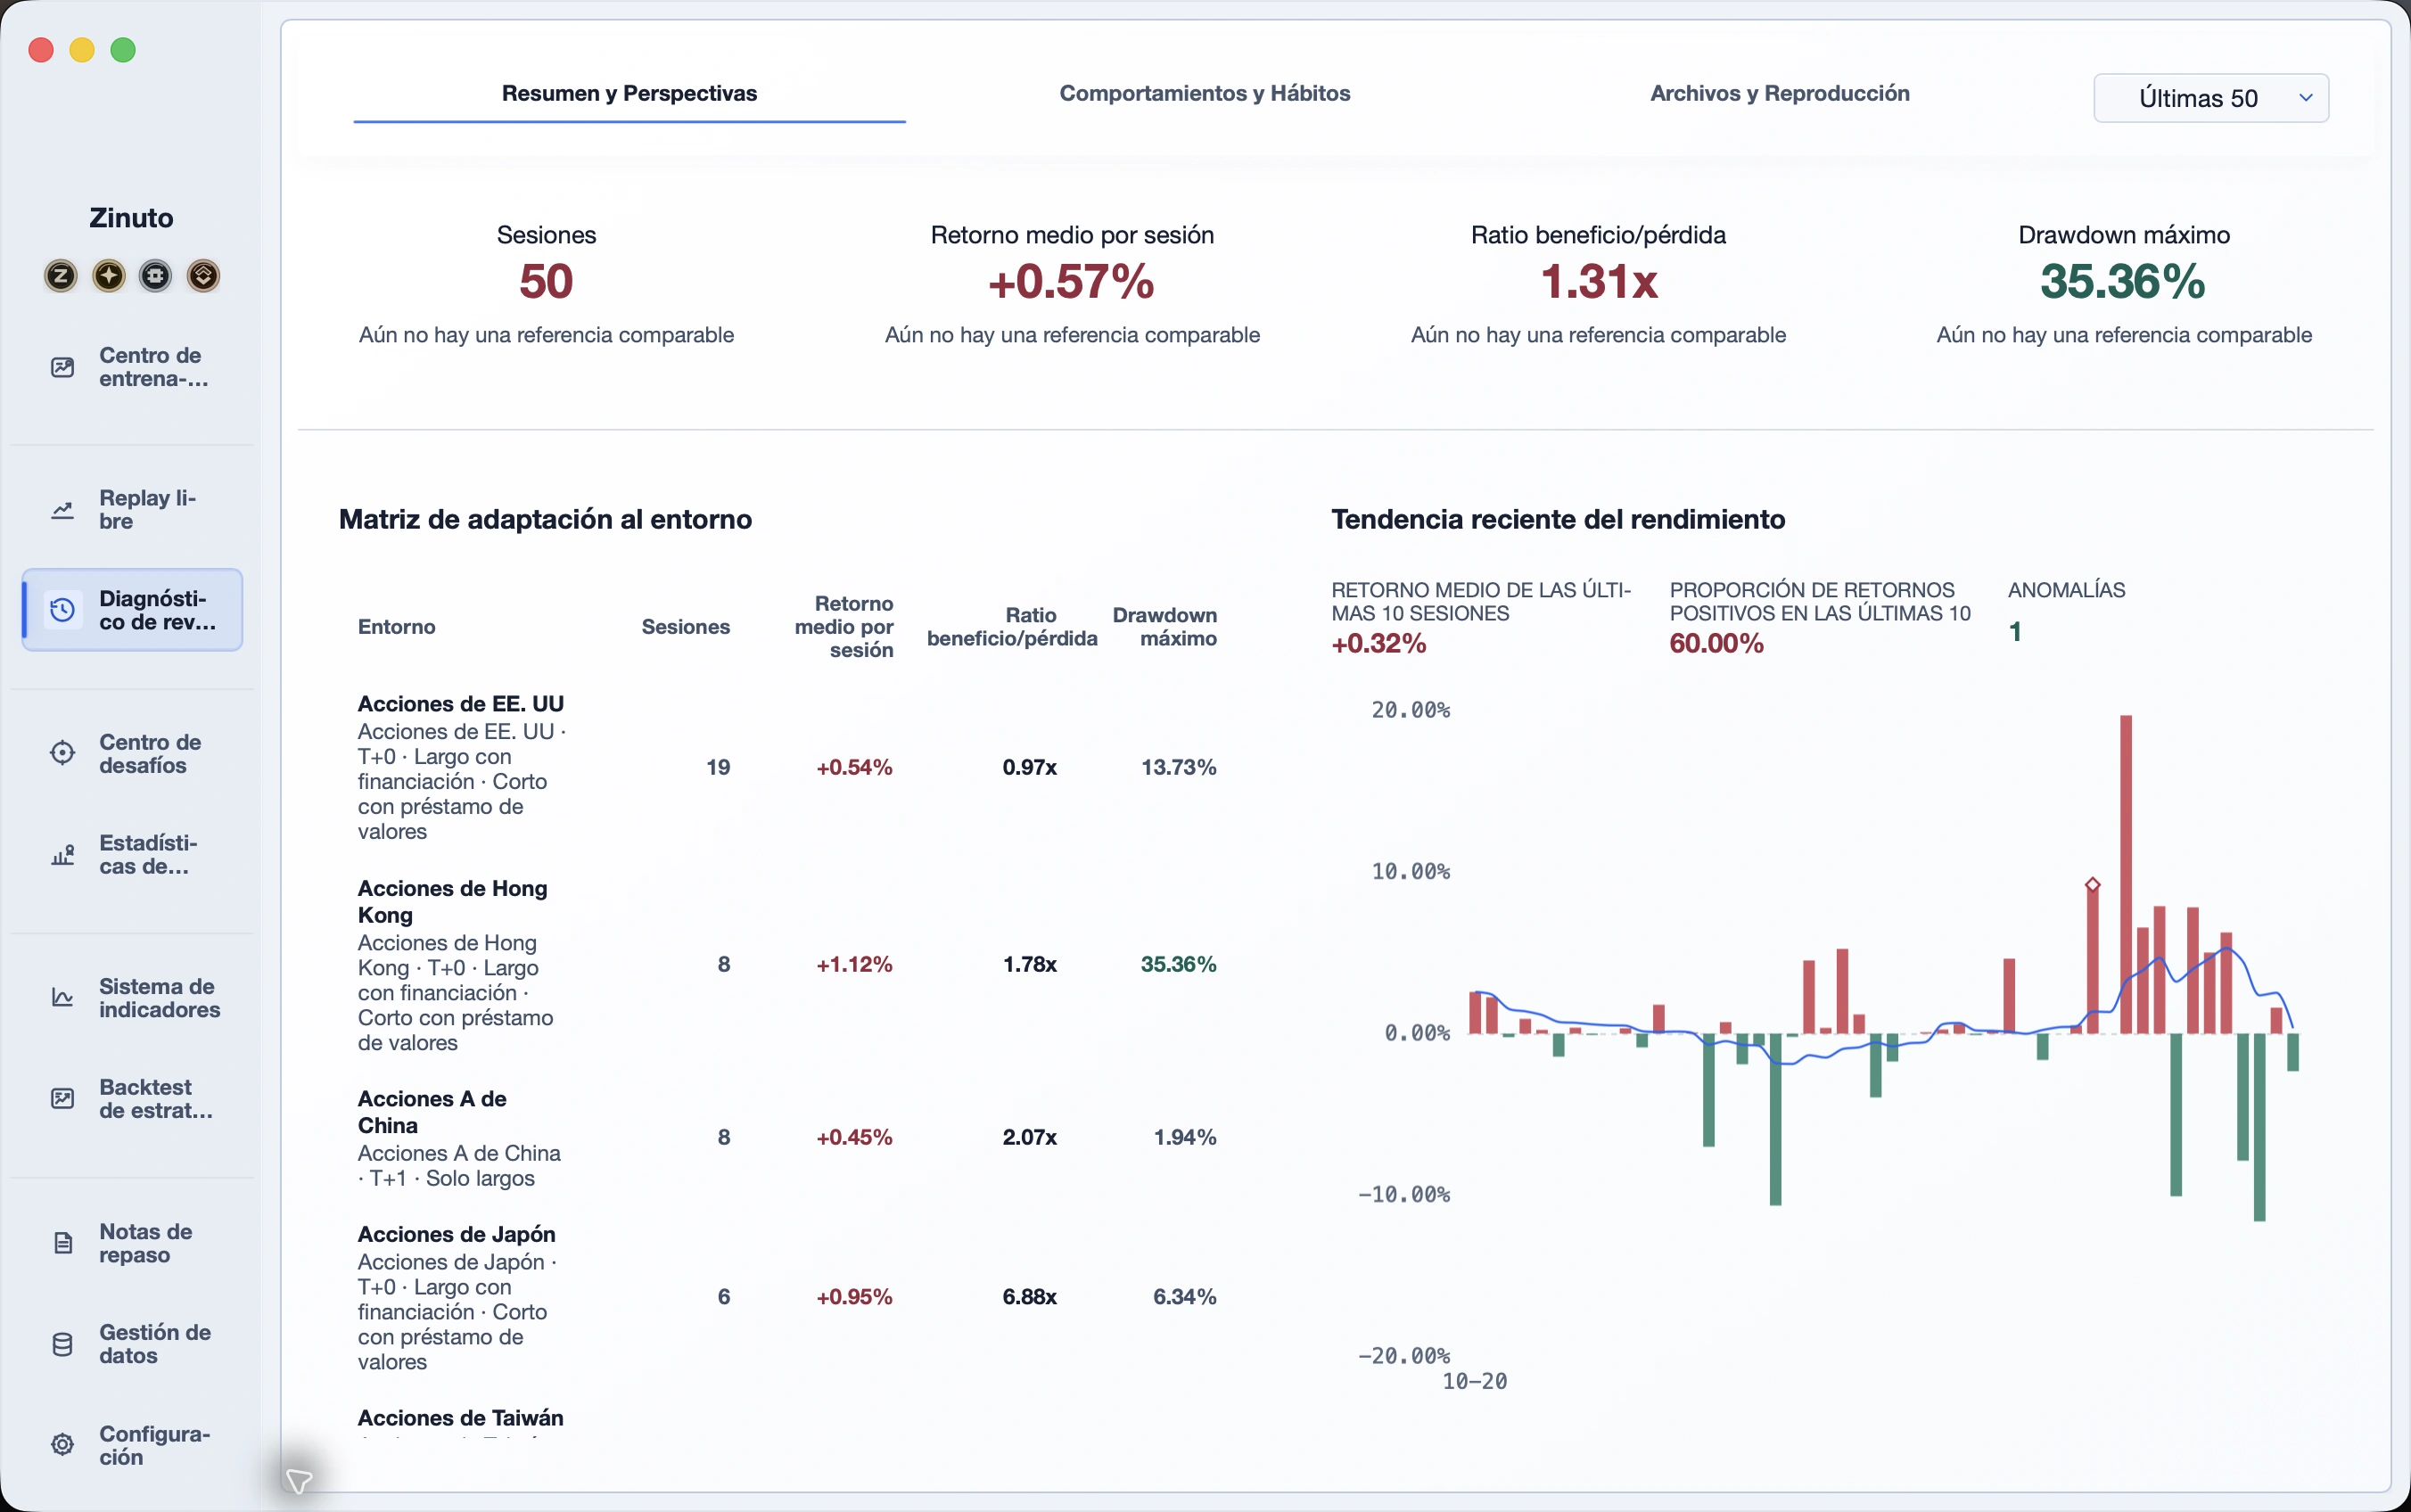Image resolution: width=2411 pixels, height=1512 pixels.
Task: Select the Resumen y Perspectivas tab
Action: tap(629, 93)
